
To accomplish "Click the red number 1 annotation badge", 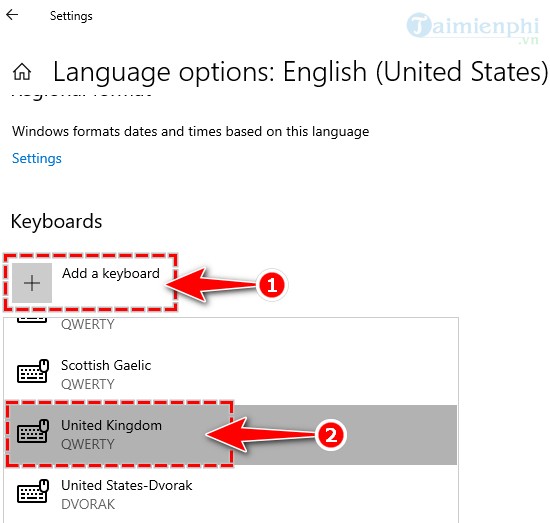I will [272, 285].
